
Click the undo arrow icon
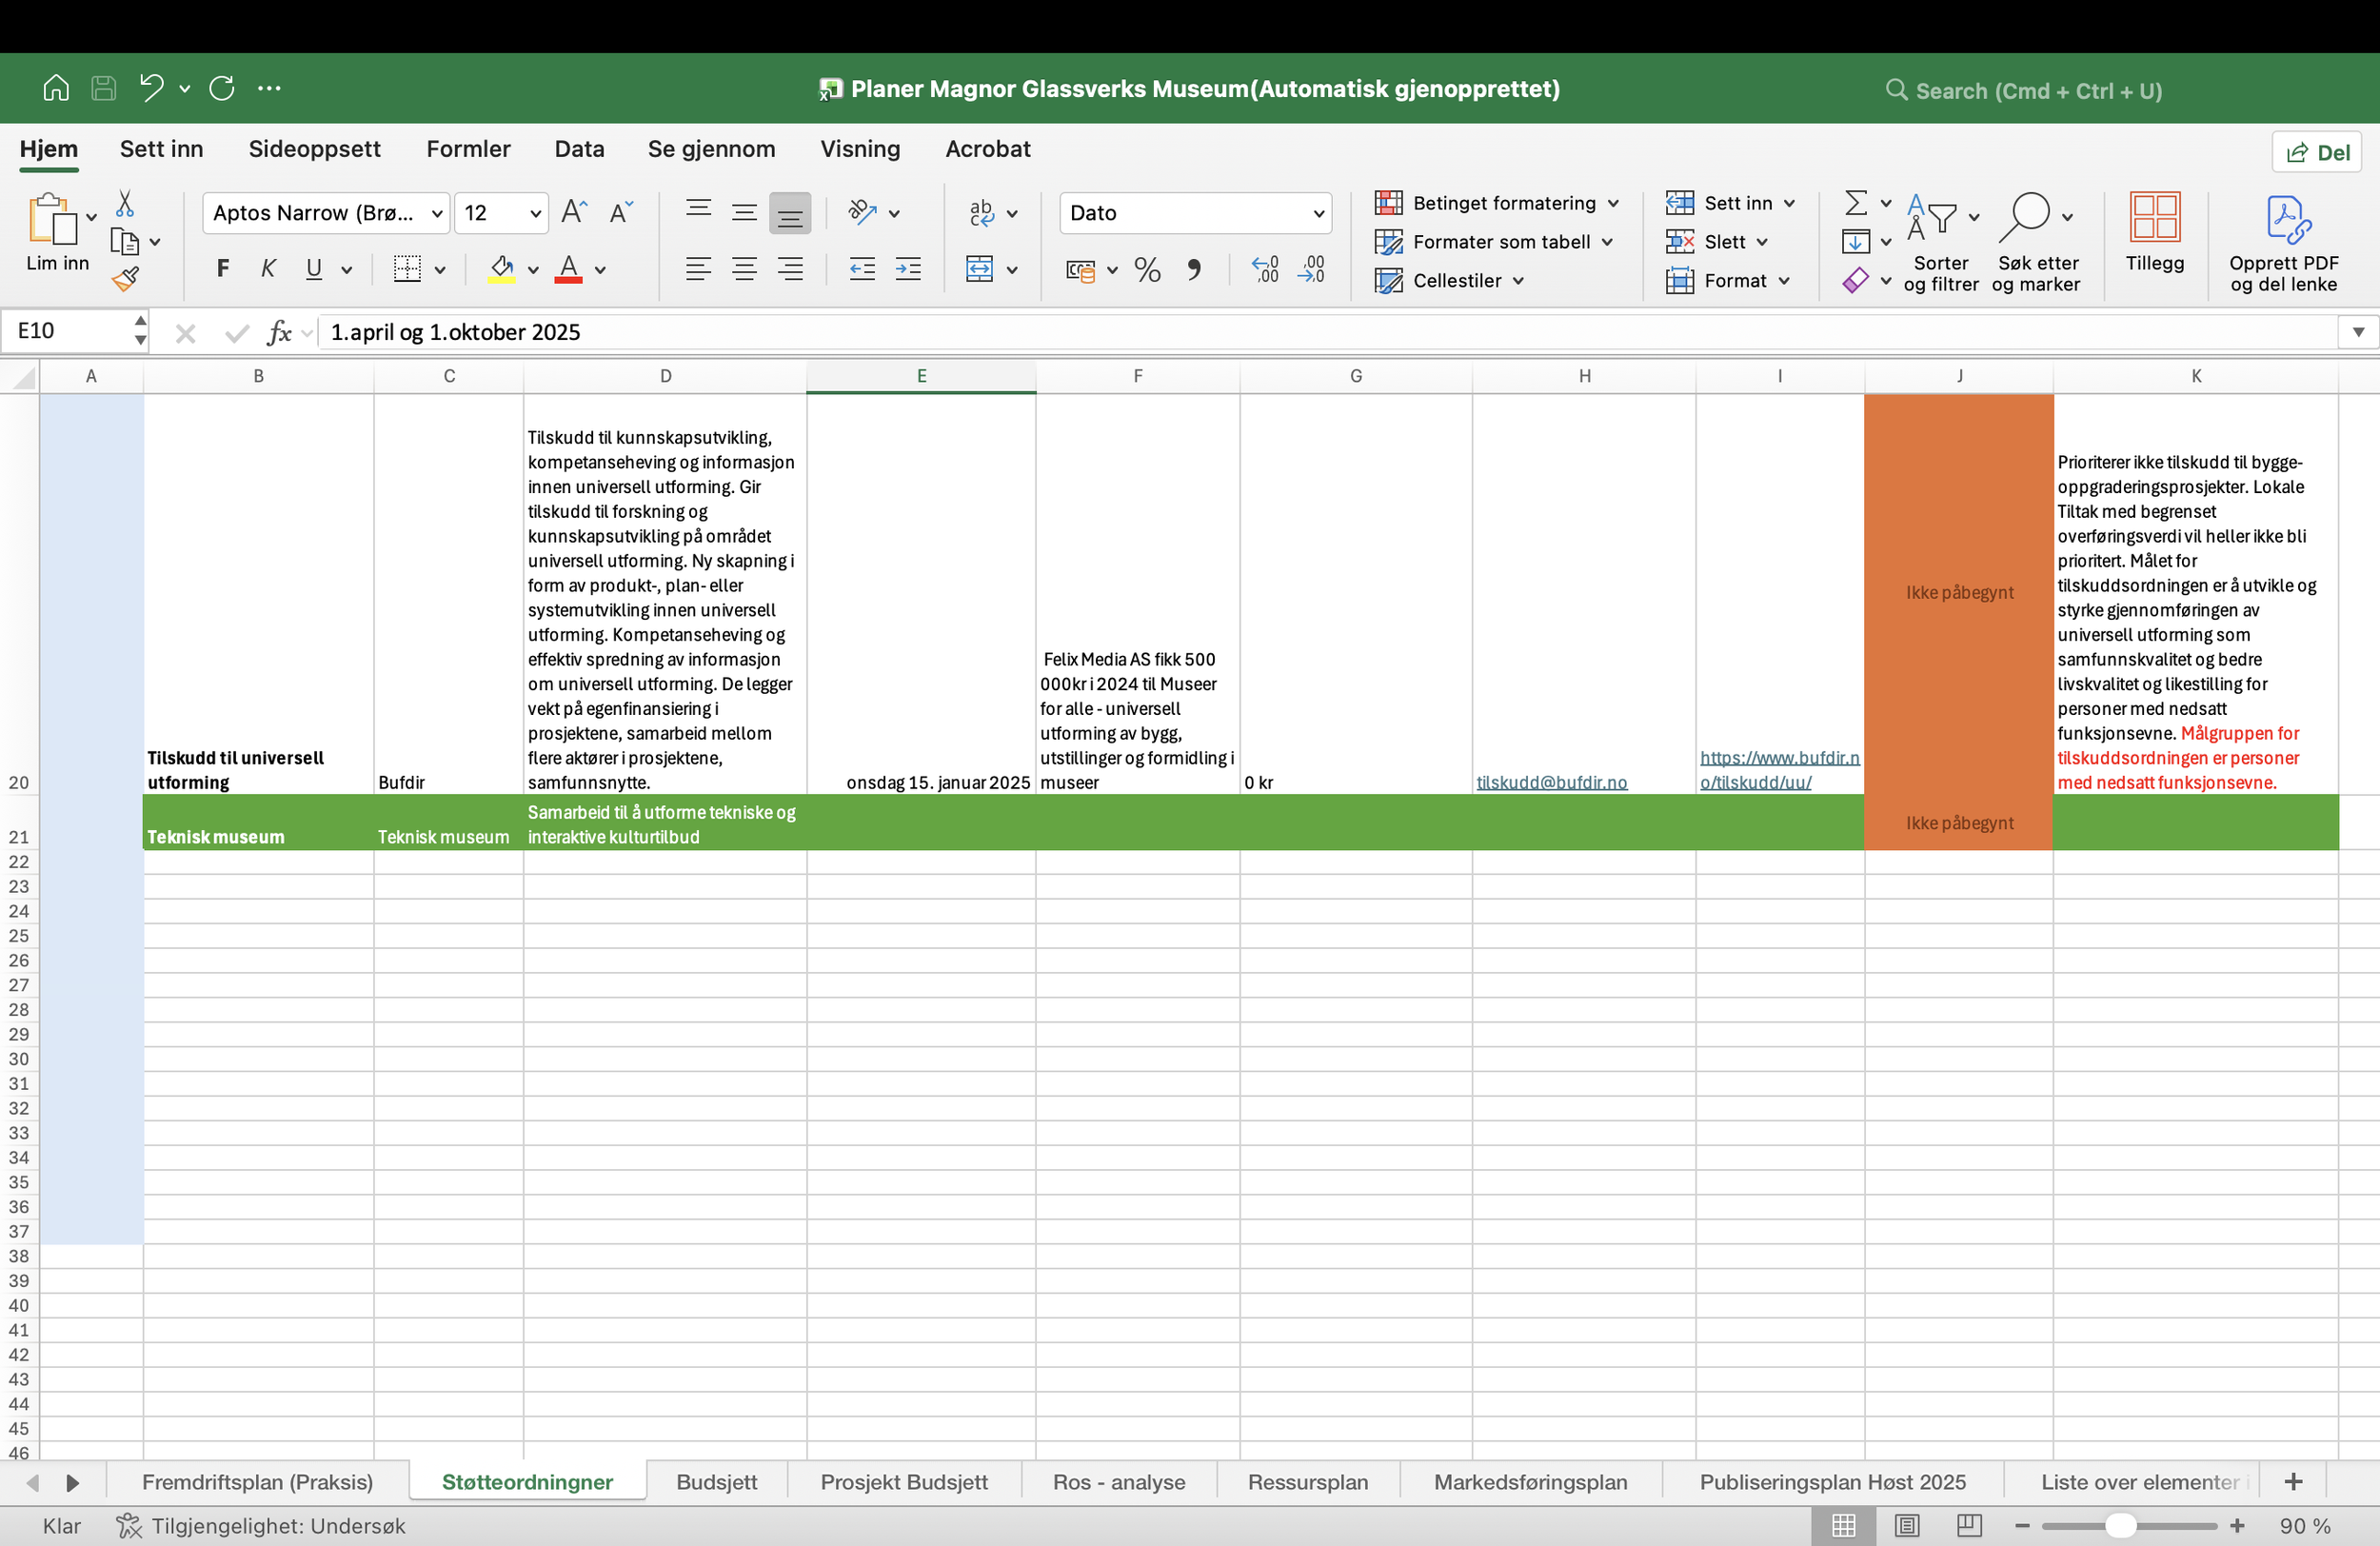point(151,88)
